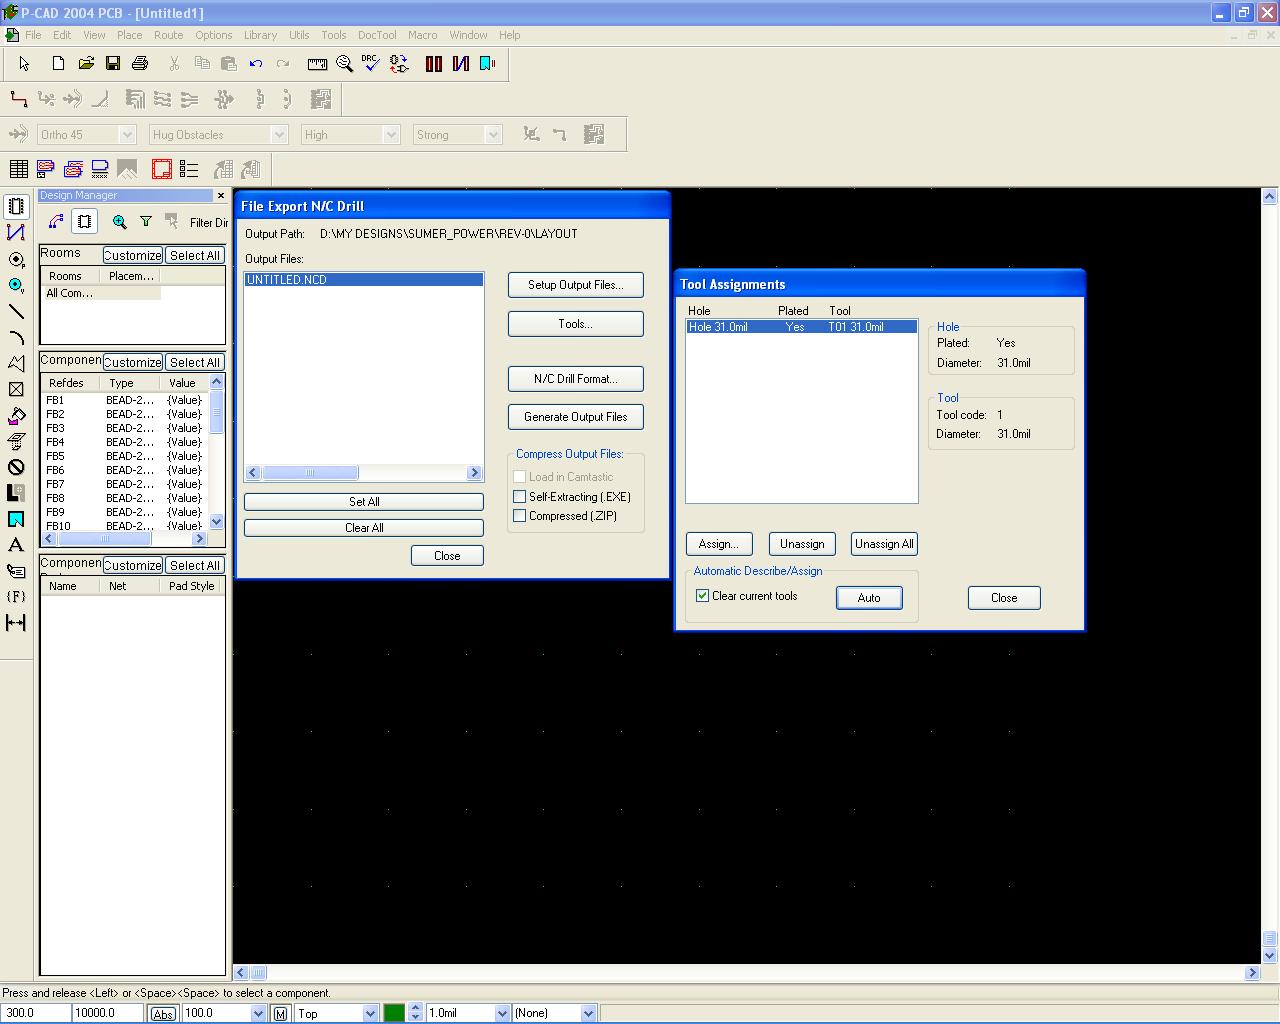Open the Macro menu
The width and height of the screenshot is (1280, 1024).
[423, 35]
